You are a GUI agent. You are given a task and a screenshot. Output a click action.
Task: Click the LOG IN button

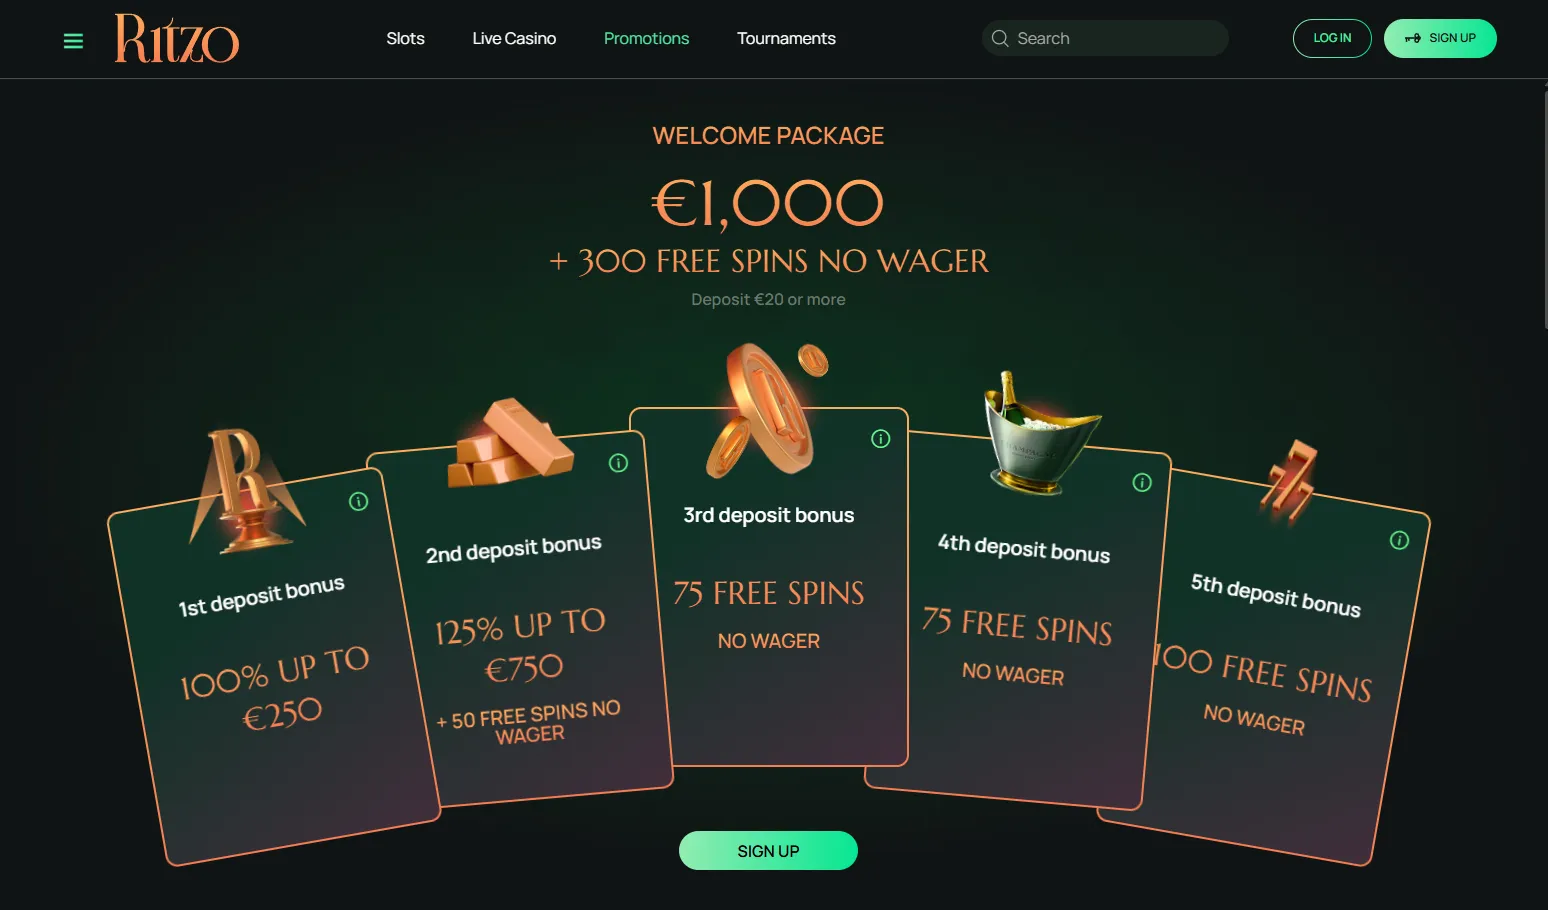click(x=1332, y=38)
